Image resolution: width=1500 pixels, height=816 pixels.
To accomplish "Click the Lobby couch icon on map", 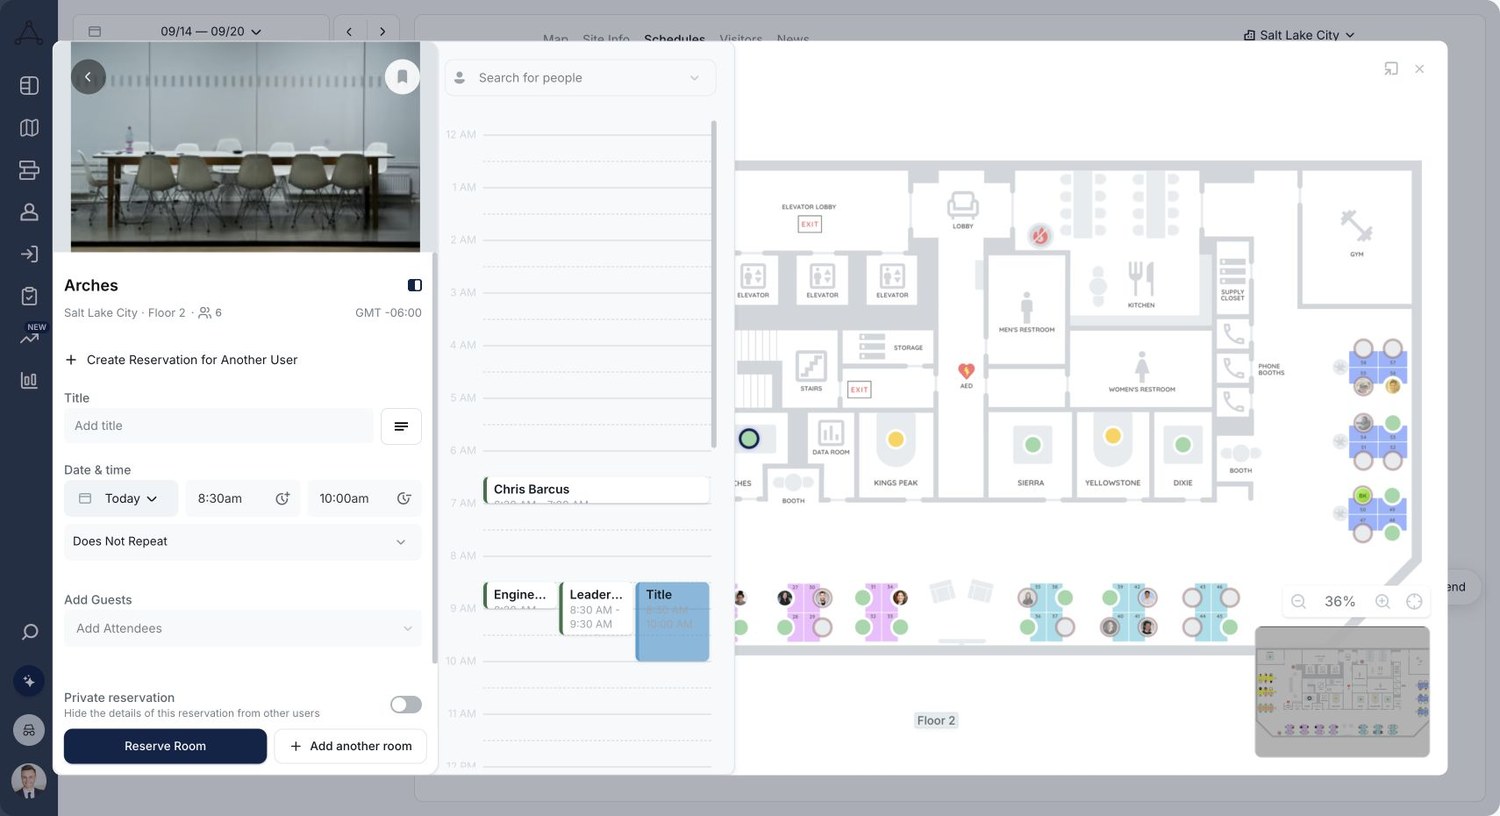I will click(962, 208).
